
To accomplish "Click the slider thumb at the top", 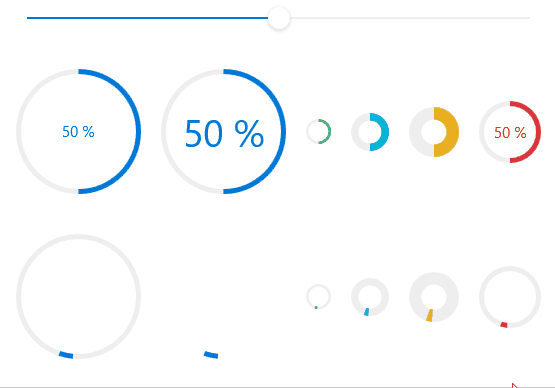I will (x=279, y=18).
